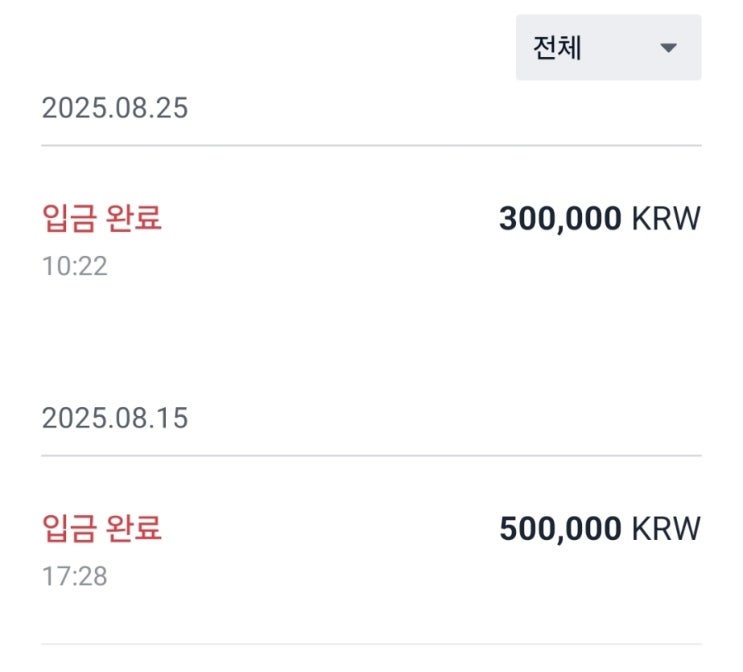
Task: Select the 500,000 amount figure
Action: click(x=560, y=528)
